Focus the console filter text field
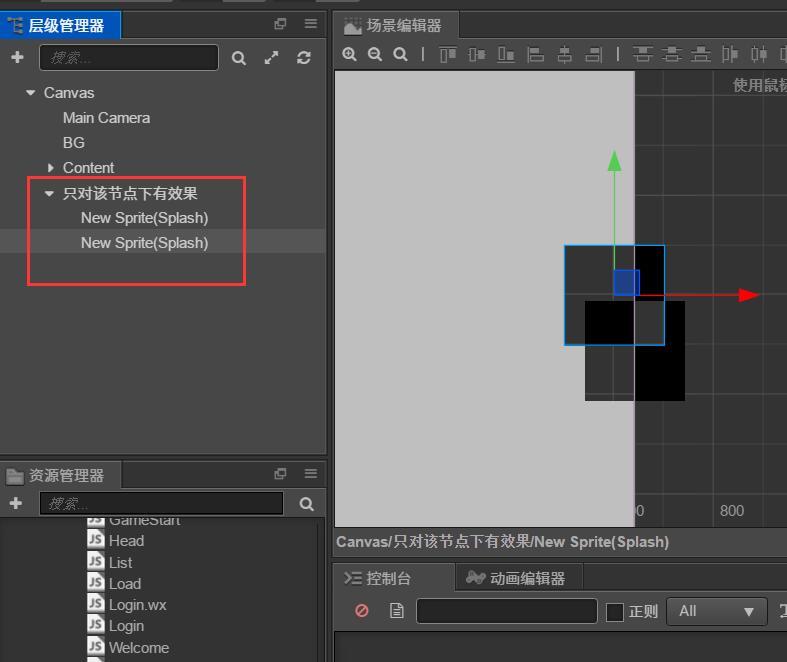Image resolution: width=787 pixels, height=662 pixels. point(507,611)
